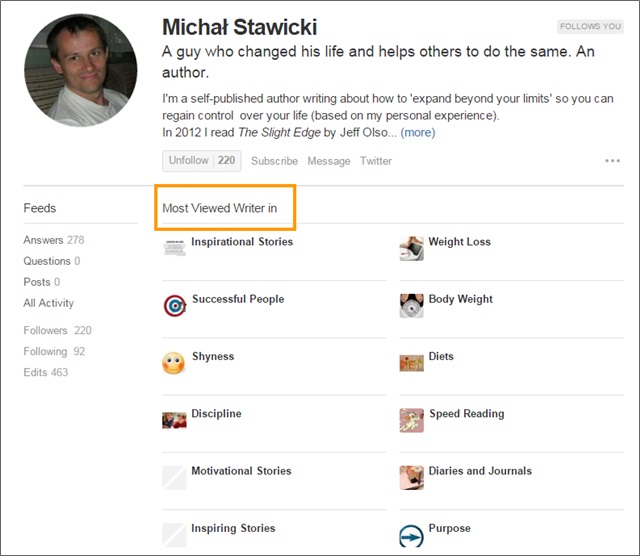
Task: Subscribe to this profile
Action: (274, 161)
